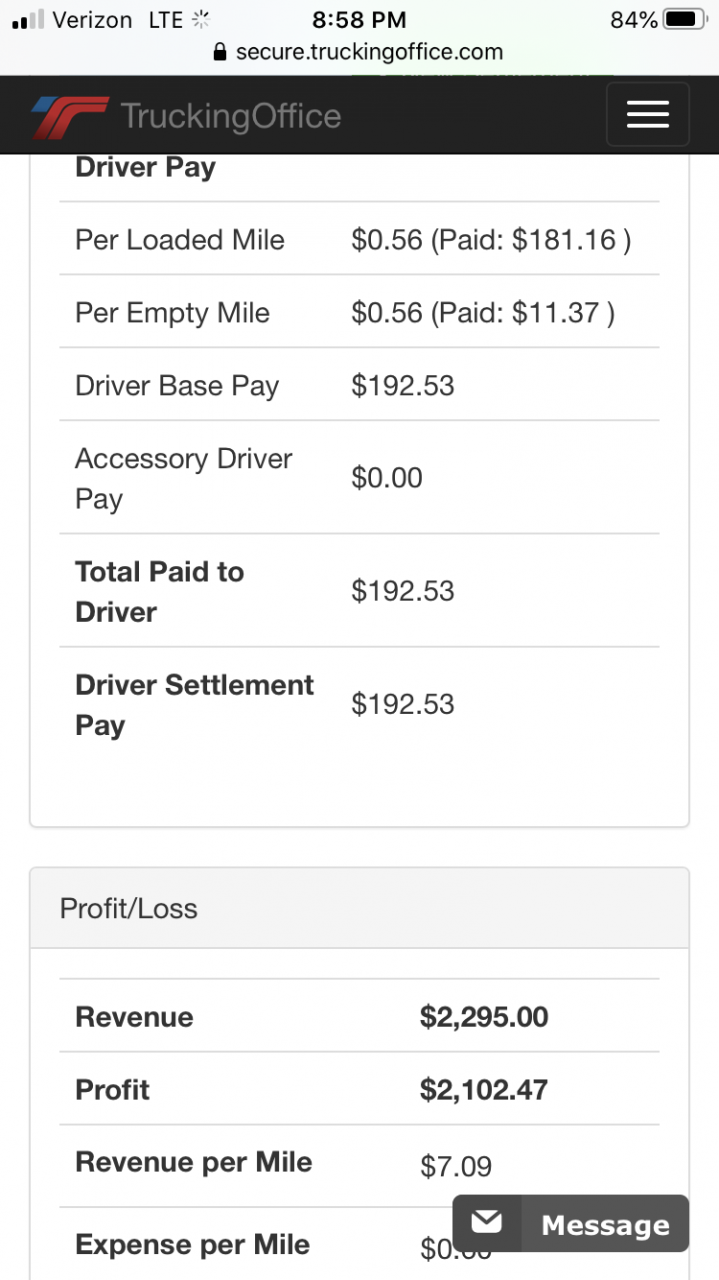Select the Profit/Loss panel header
This screenshot has width=719, height=1280.
pos(359,908)
